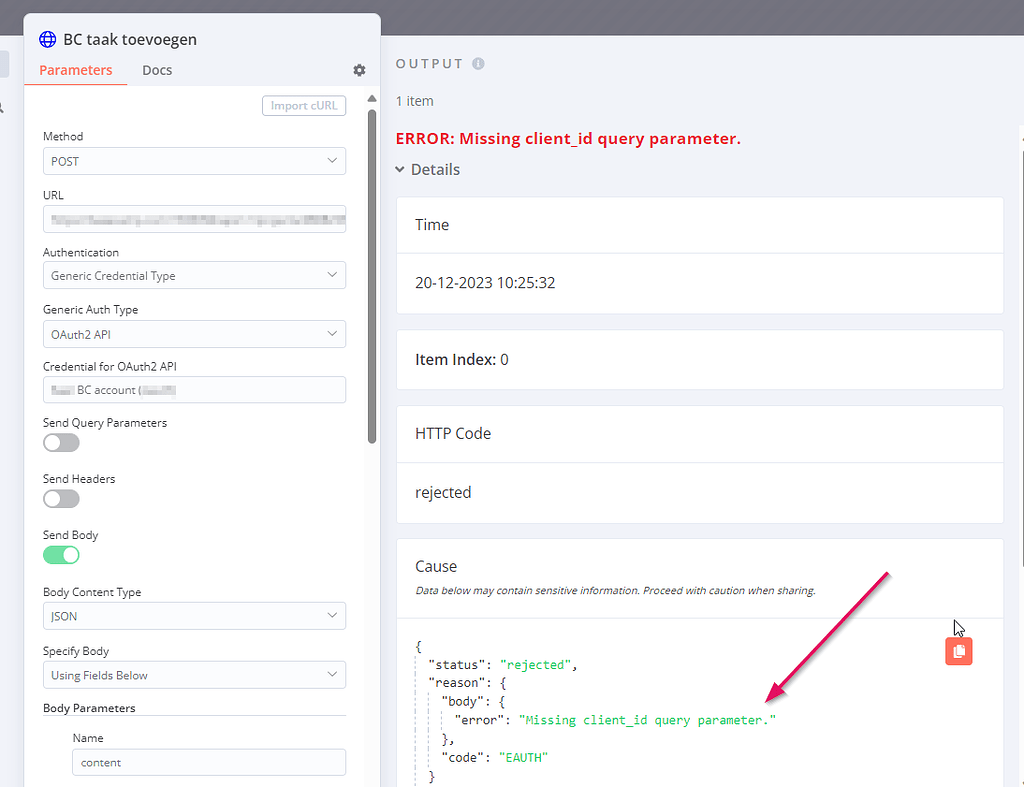Open the Method dropdown showing POST
The height and width of the screenshot is (787, 1024).
tap(194, 161)
